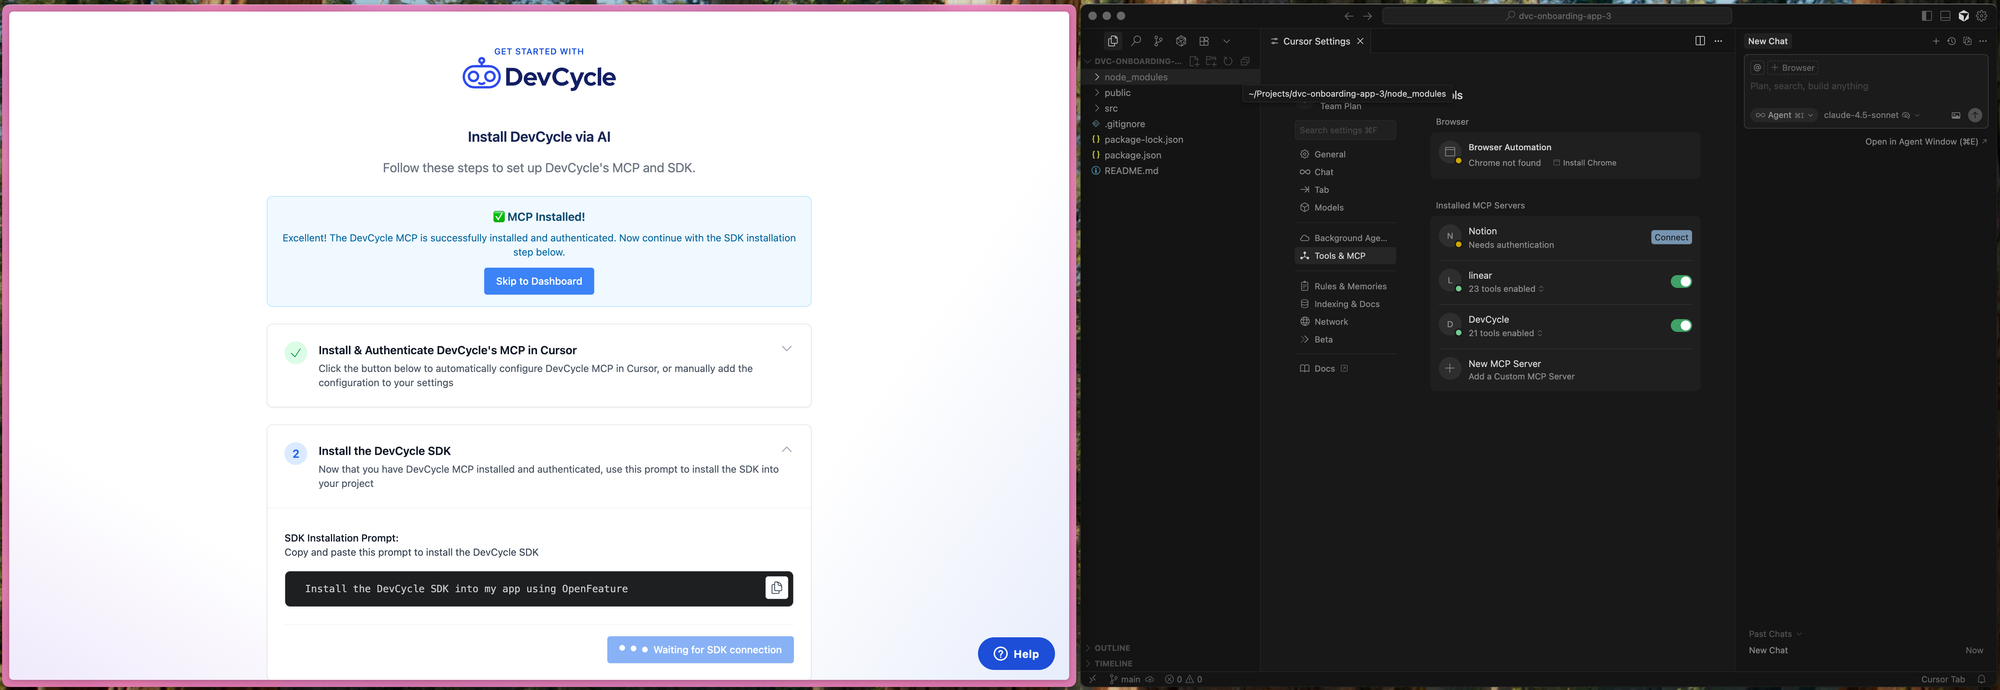This screenshot has width=2000, height=690.
Task: Click Open in Agent Window link
Action: coord(1925,142)
